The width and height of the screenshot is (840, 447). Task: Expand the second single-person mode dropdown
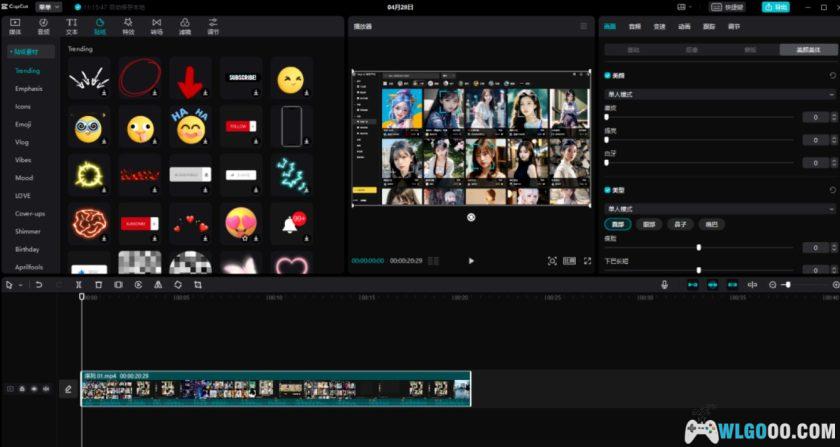[x=719, y=208]
